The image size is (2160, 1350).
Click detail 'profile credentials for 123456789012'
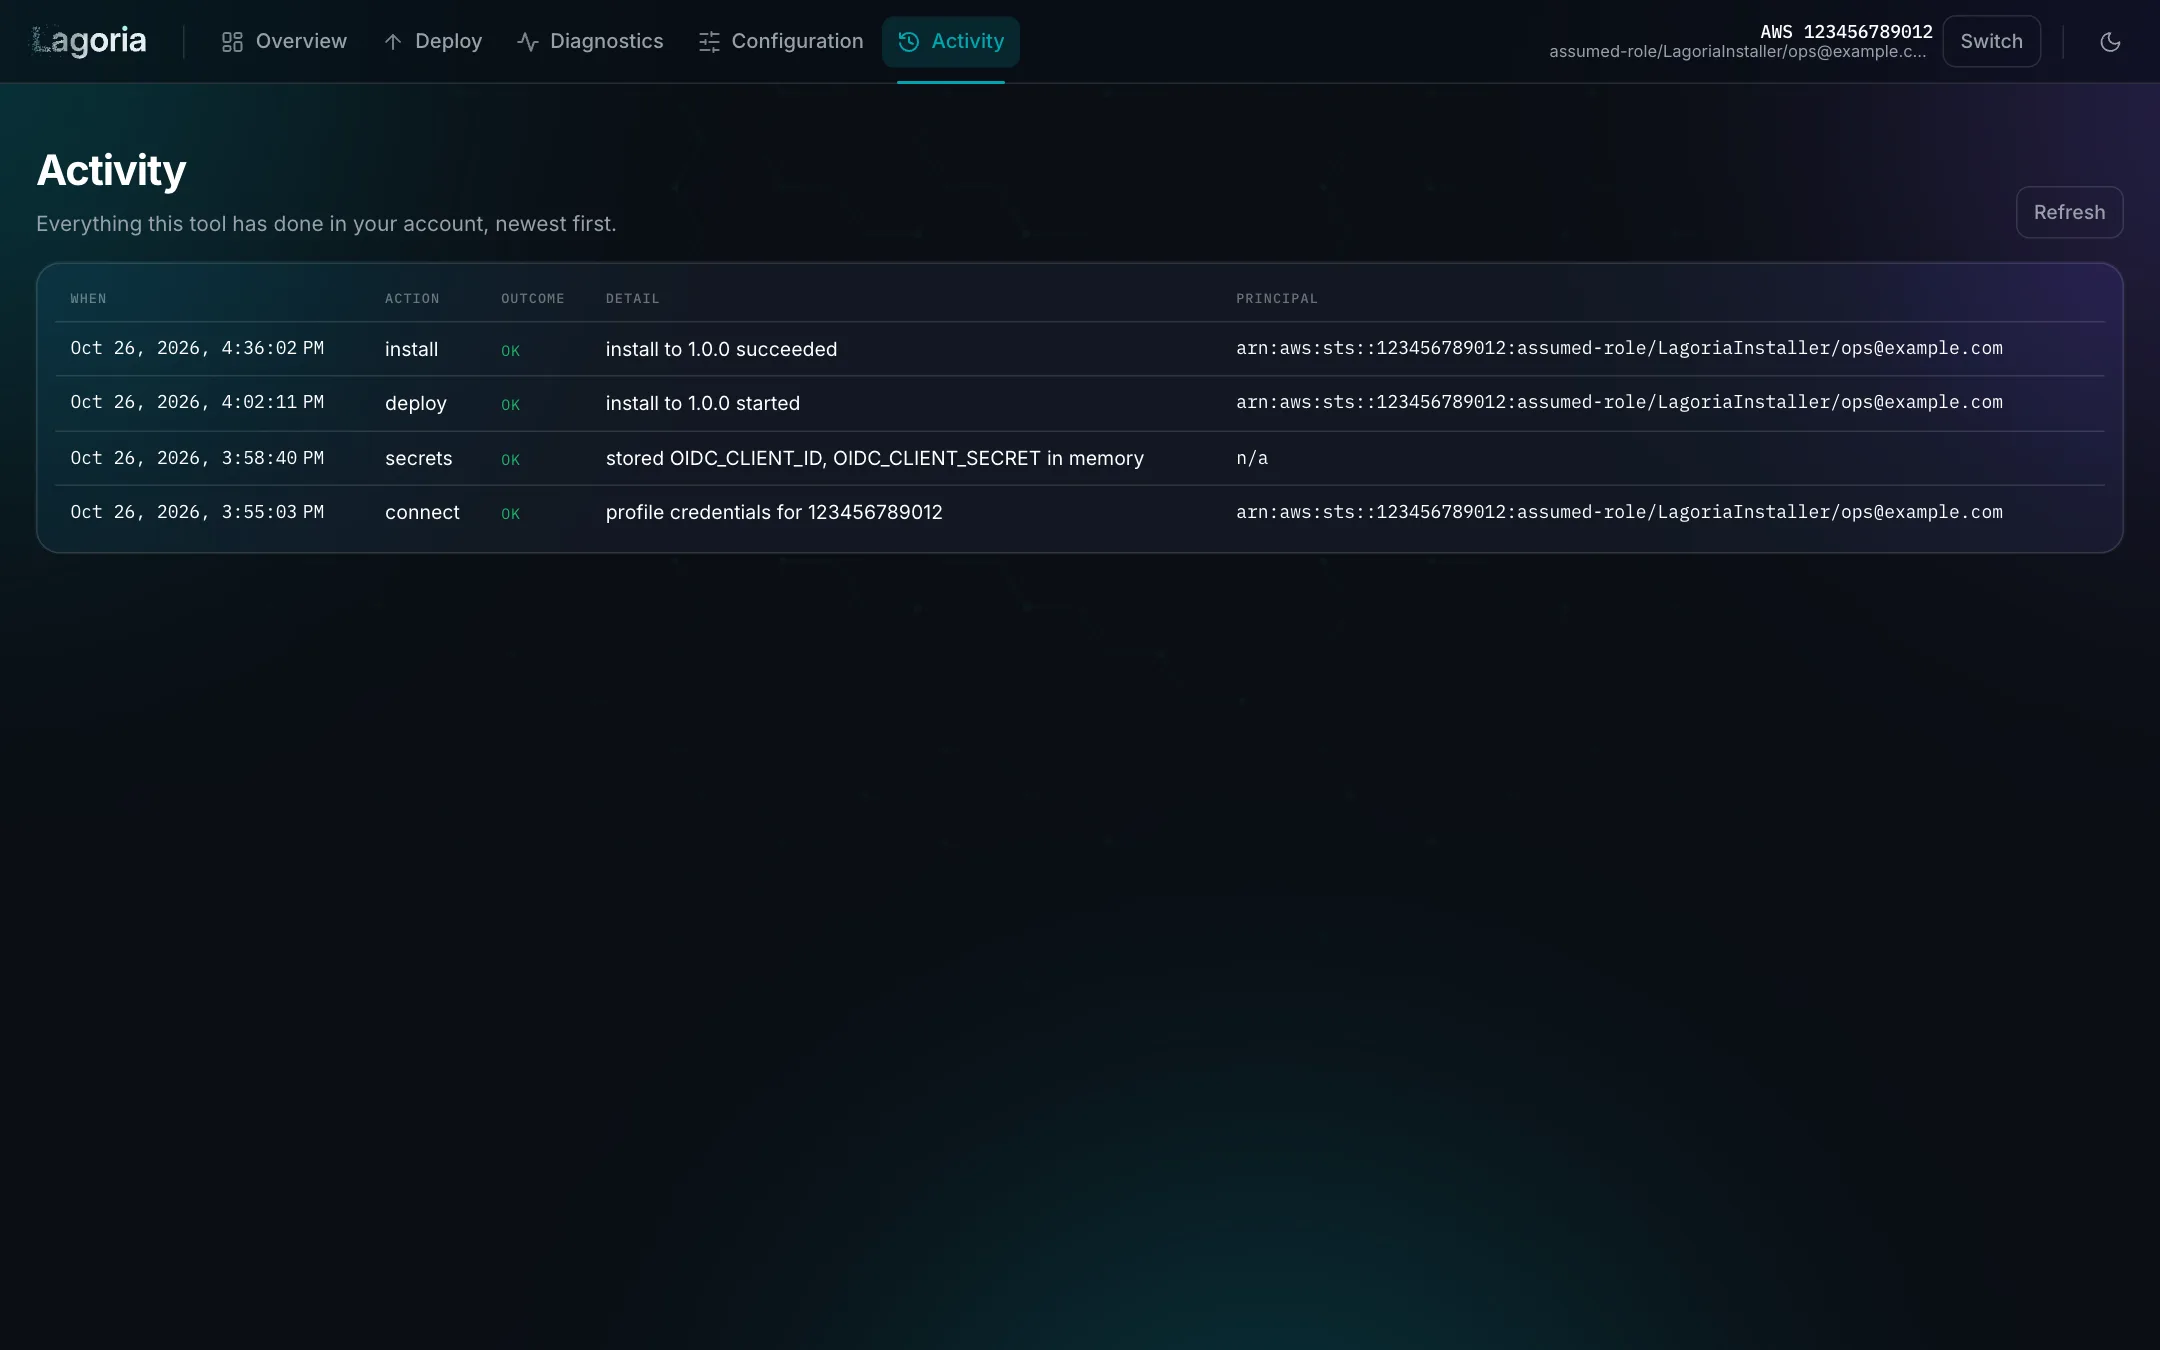774,512
